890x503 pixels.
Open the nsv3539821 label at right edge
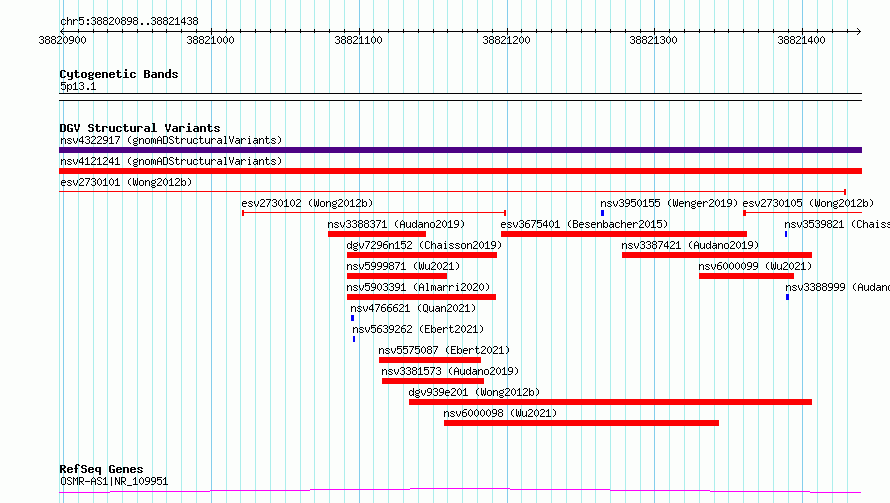click(837, 224)
